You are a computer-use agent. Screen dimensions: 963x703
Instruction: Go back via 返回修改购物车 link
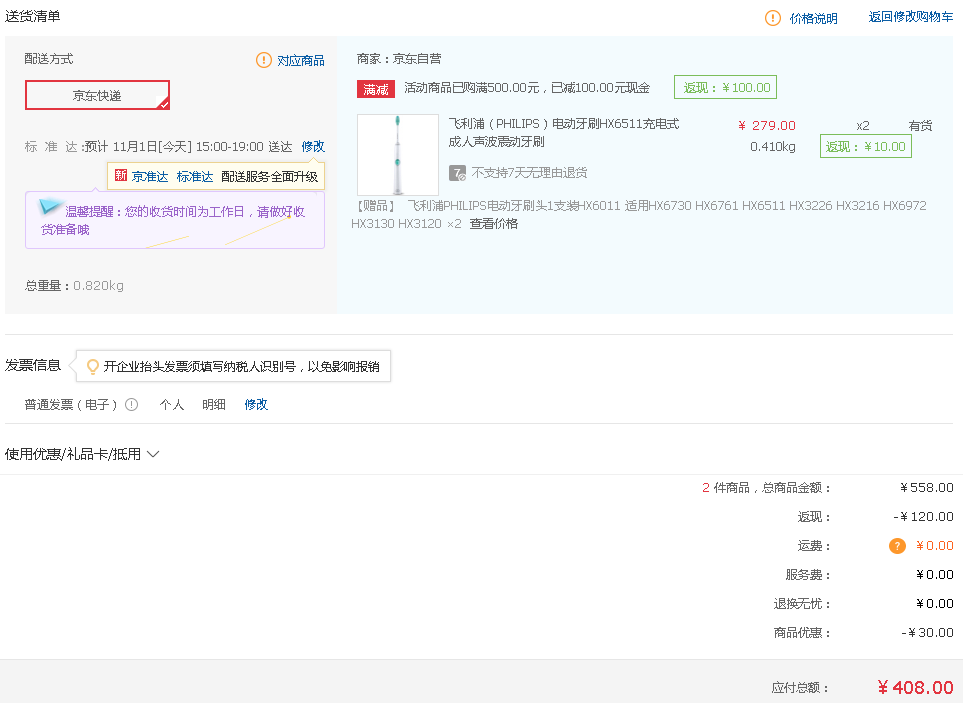tap(911, 17)
